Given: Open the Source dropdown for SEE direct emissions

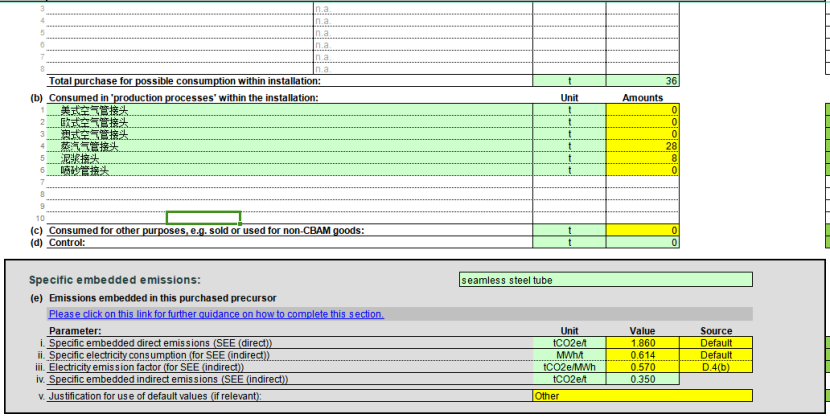Looking at the screenshot, I should [x=716, y=343].
